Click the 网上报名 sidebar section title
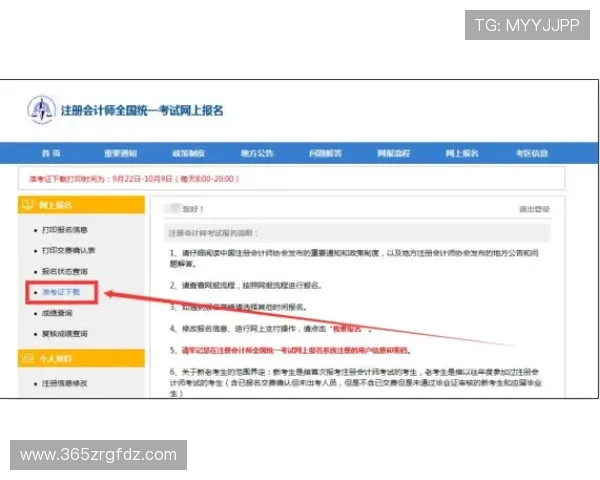This screenshot has height=480, width=600. [55, 205]
